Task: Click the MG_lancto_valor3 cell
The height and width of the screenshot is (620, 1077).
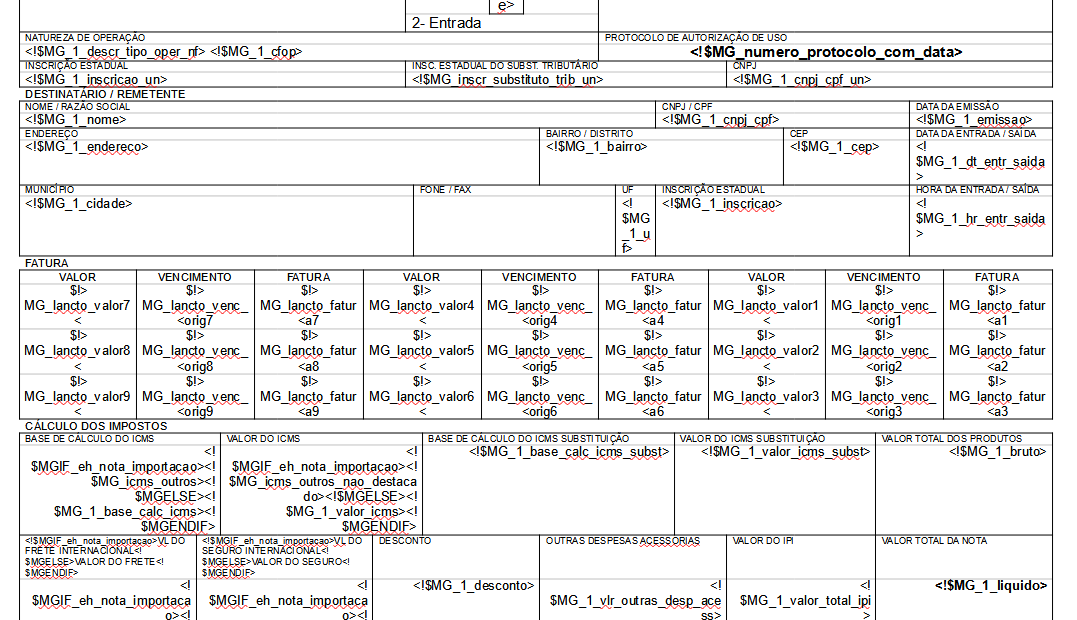Action: coord(766,397)
